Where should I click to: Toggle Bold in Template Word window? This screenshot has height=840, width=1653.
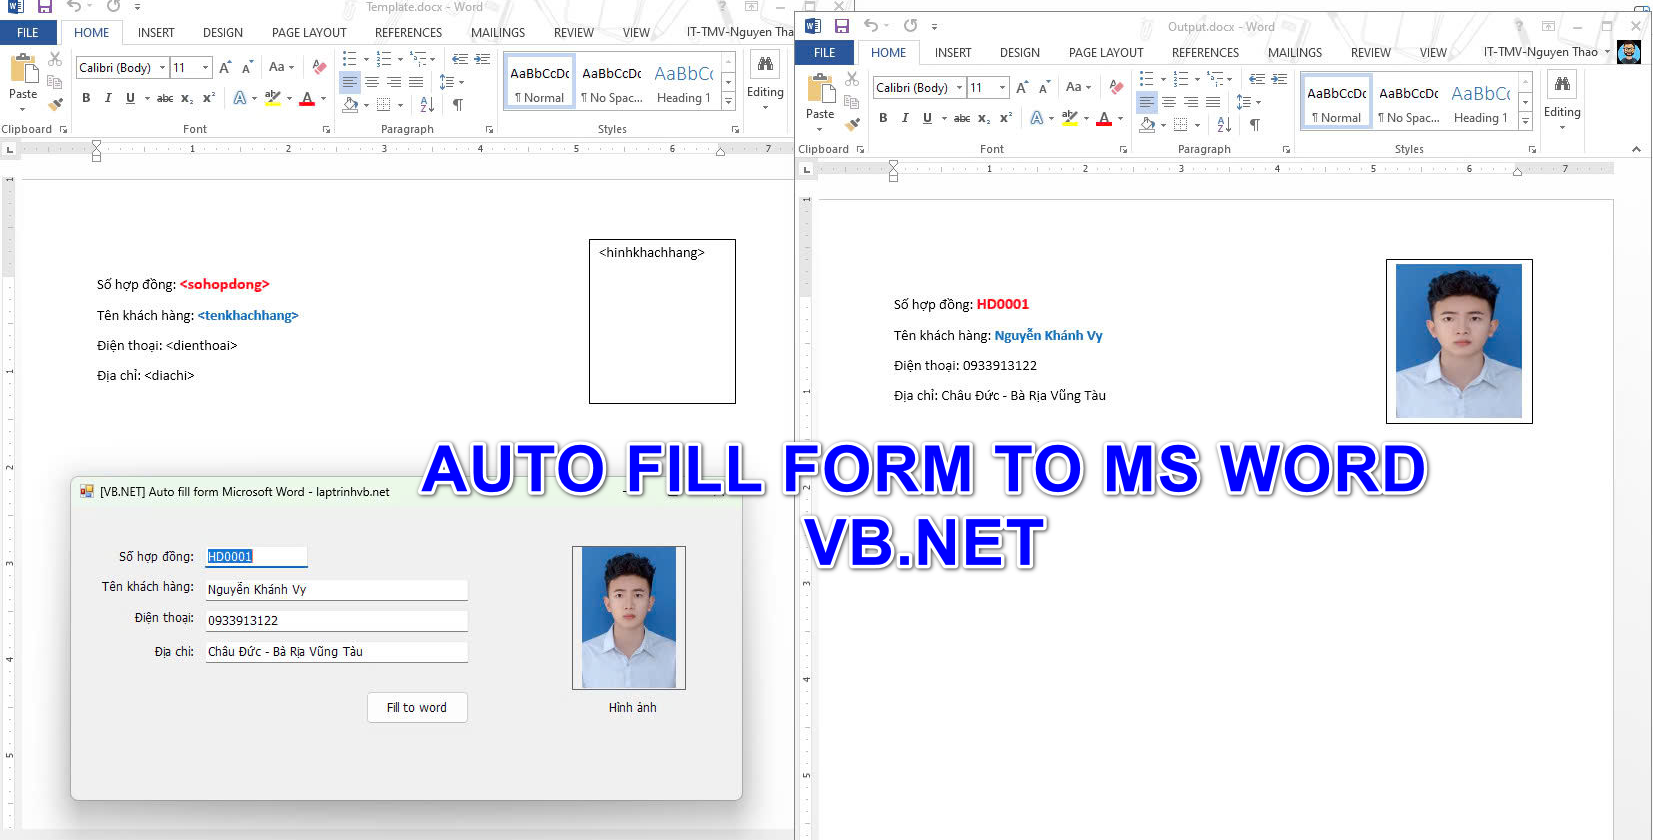86,98
